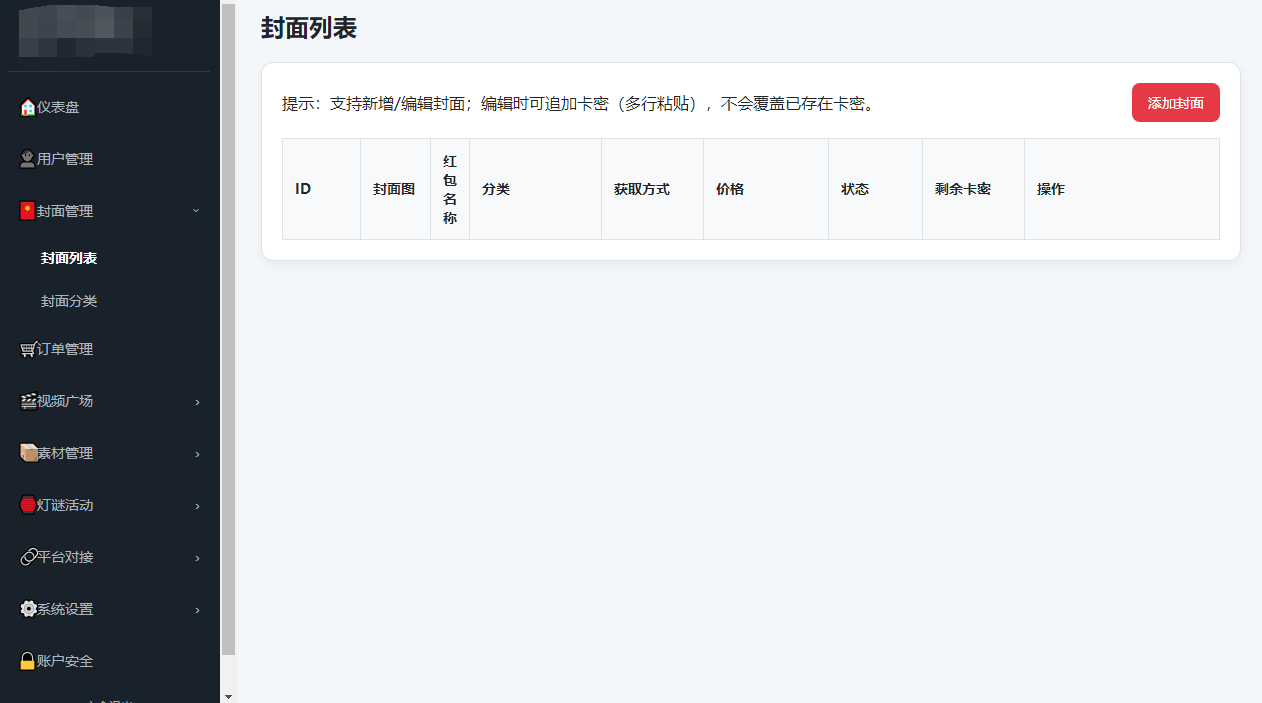Expand the 素材管理 submenu arrow
The height and width of the screenshot is (703, 1262).
pos(197,454)
